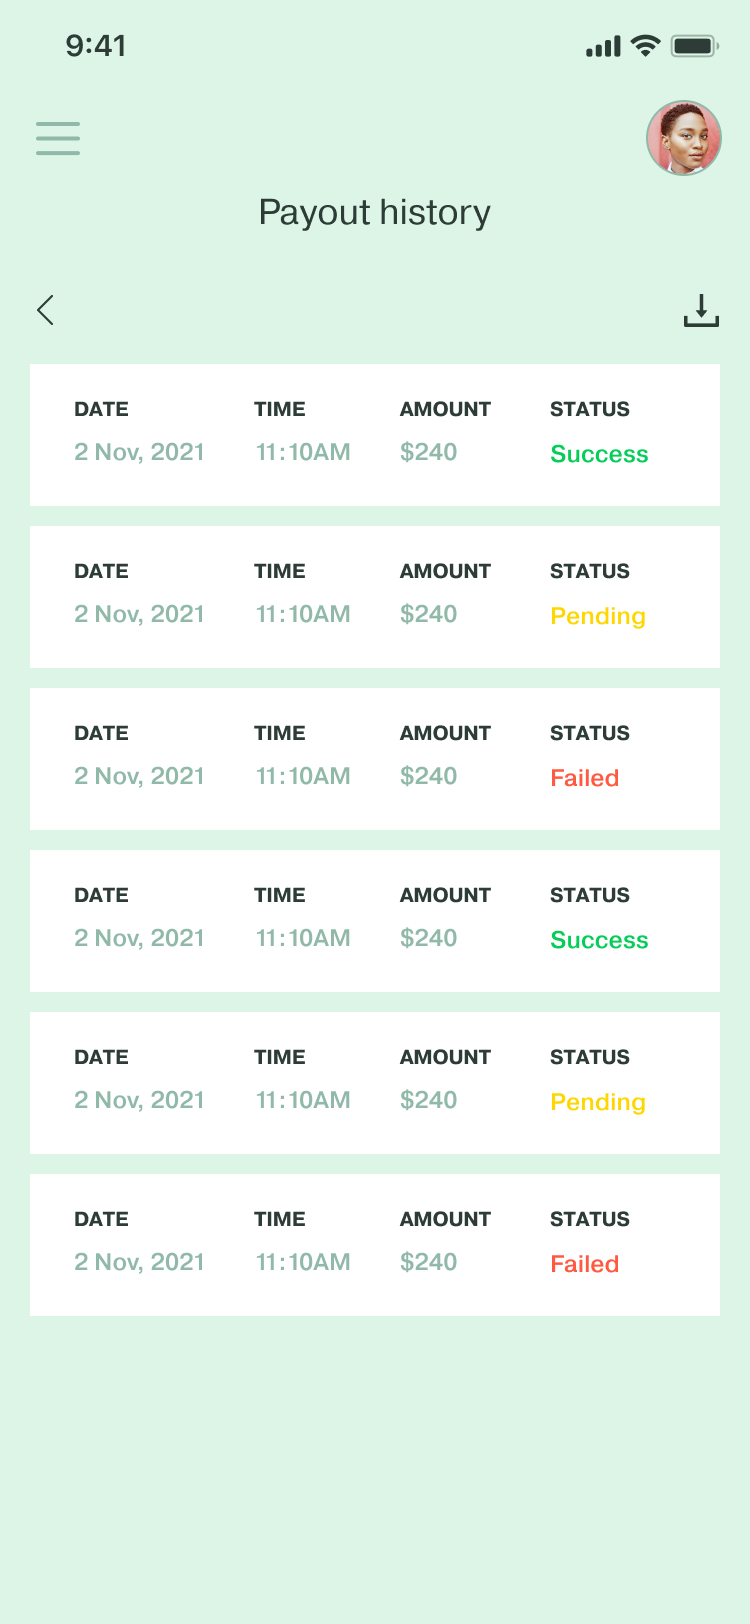Open the first Pending payout status
Screen dimensions: 750x1624
pos(598,616)
